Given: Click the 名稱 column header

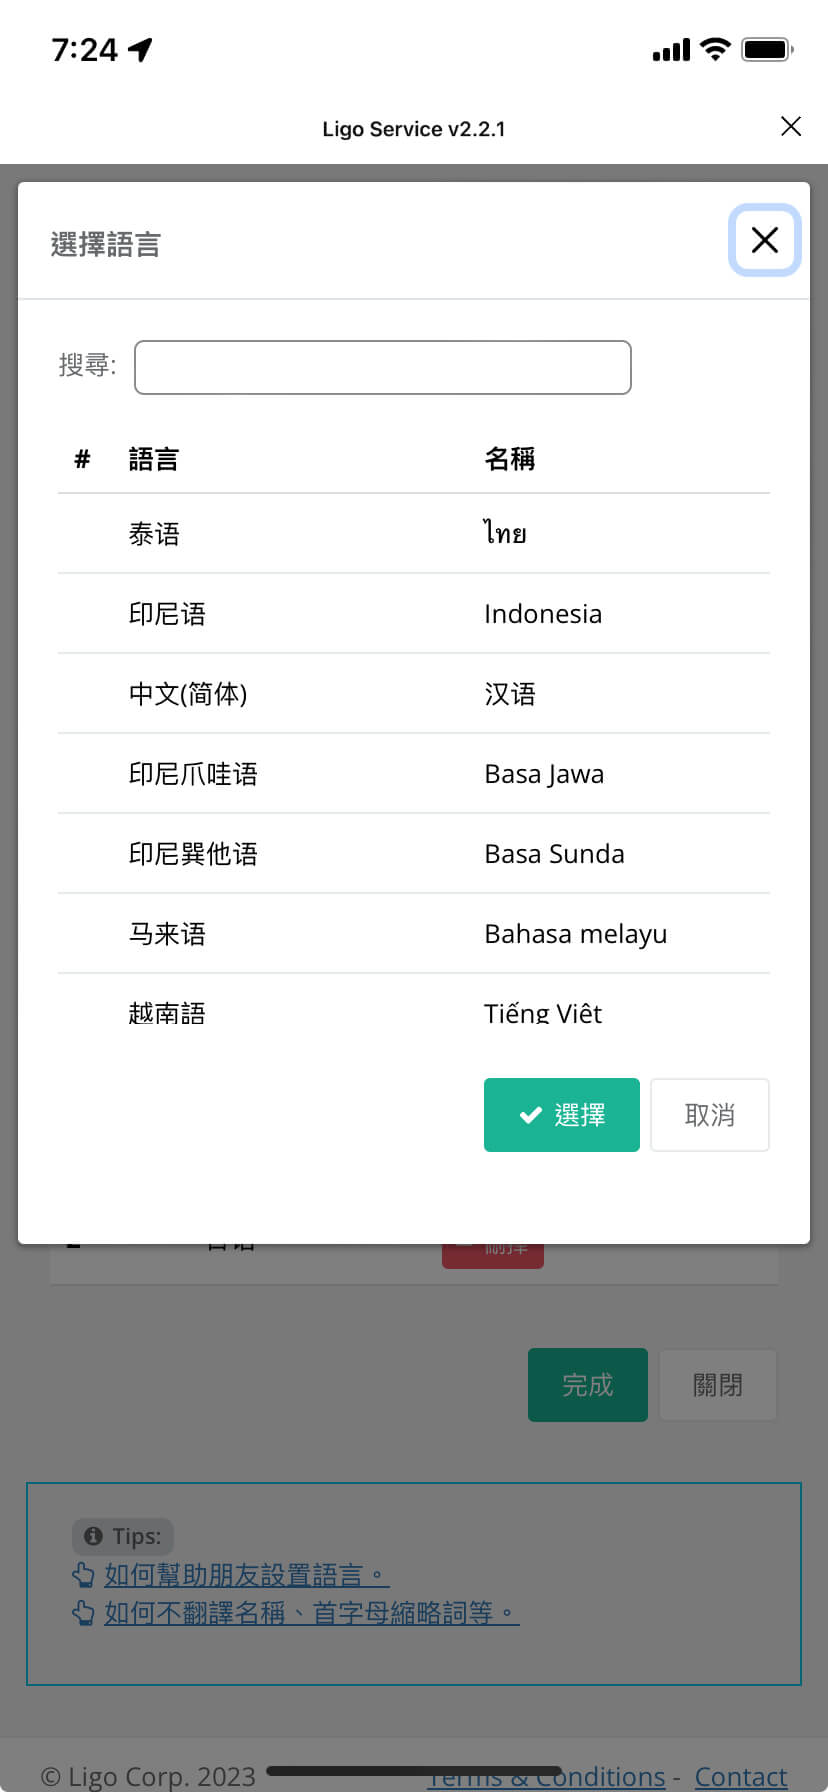Looking at the screenshot, I should pyautogui.click(x=509, y=459).
